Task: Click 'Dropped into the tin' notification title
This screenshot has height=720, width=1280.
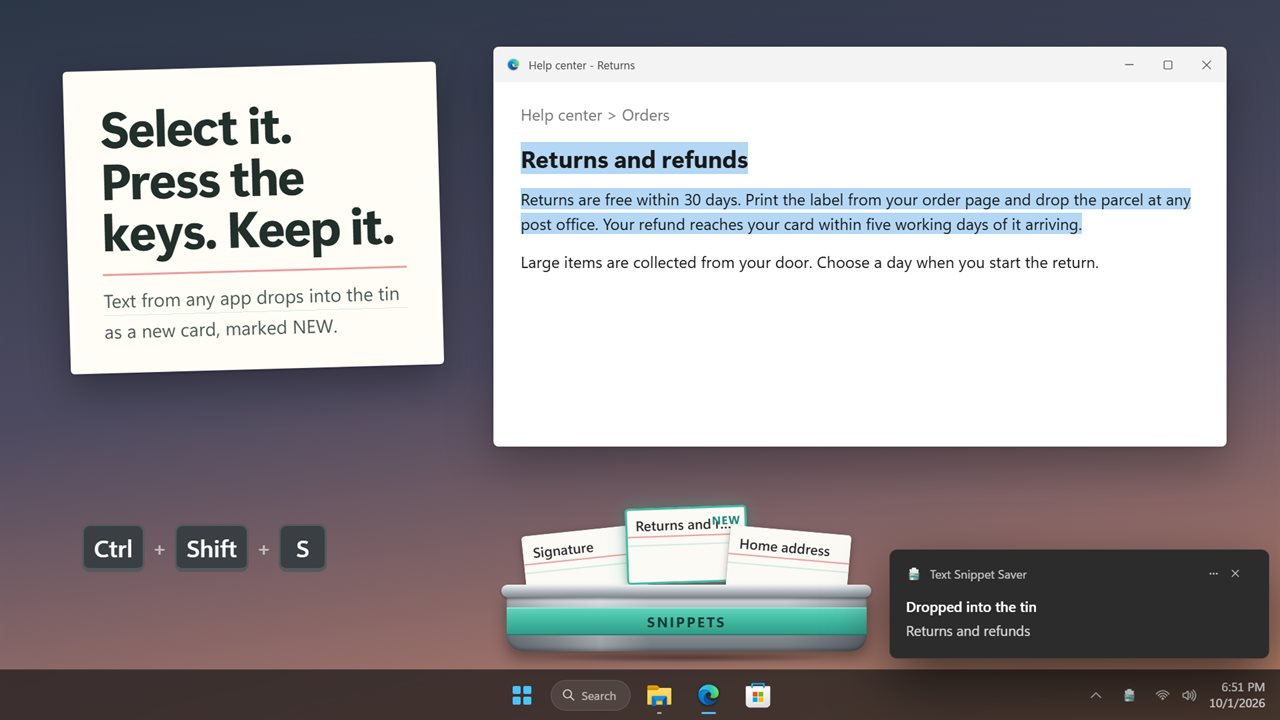Action: (971, 607)
